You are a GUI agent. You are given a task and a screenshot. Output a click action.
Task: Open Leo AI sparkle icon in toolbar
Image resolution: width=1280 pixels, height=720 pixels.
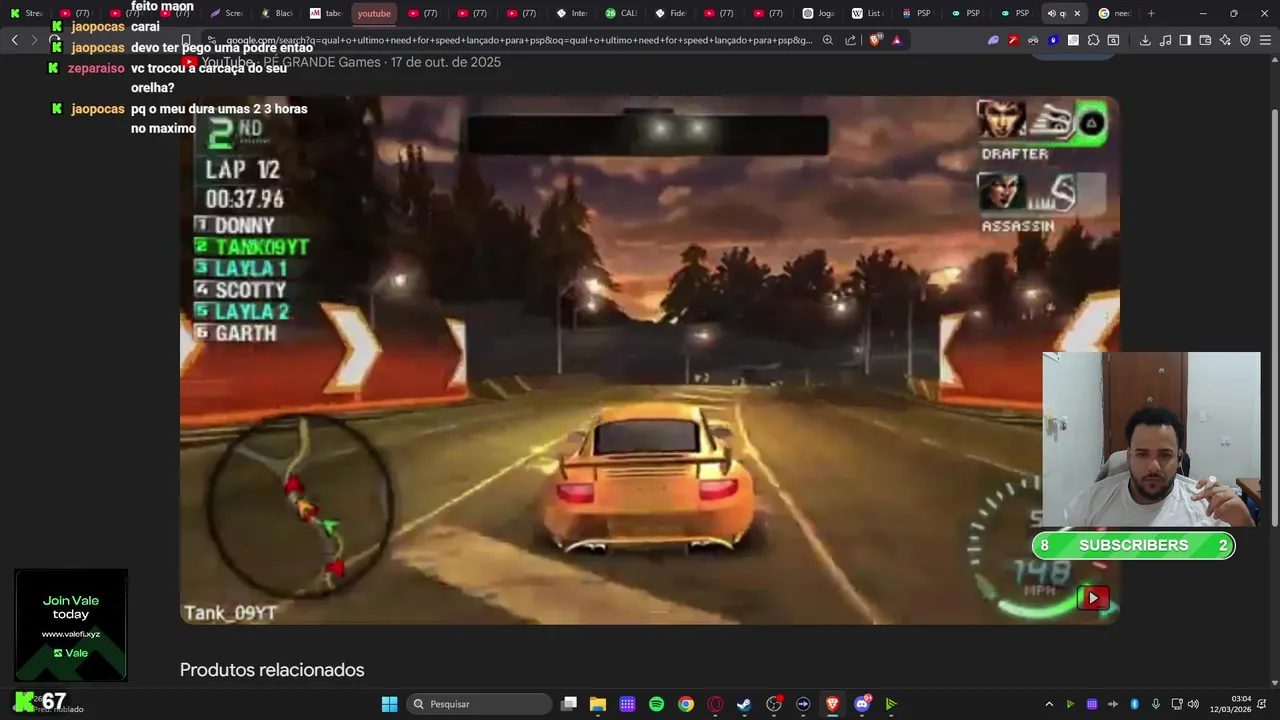point(1225,40)
